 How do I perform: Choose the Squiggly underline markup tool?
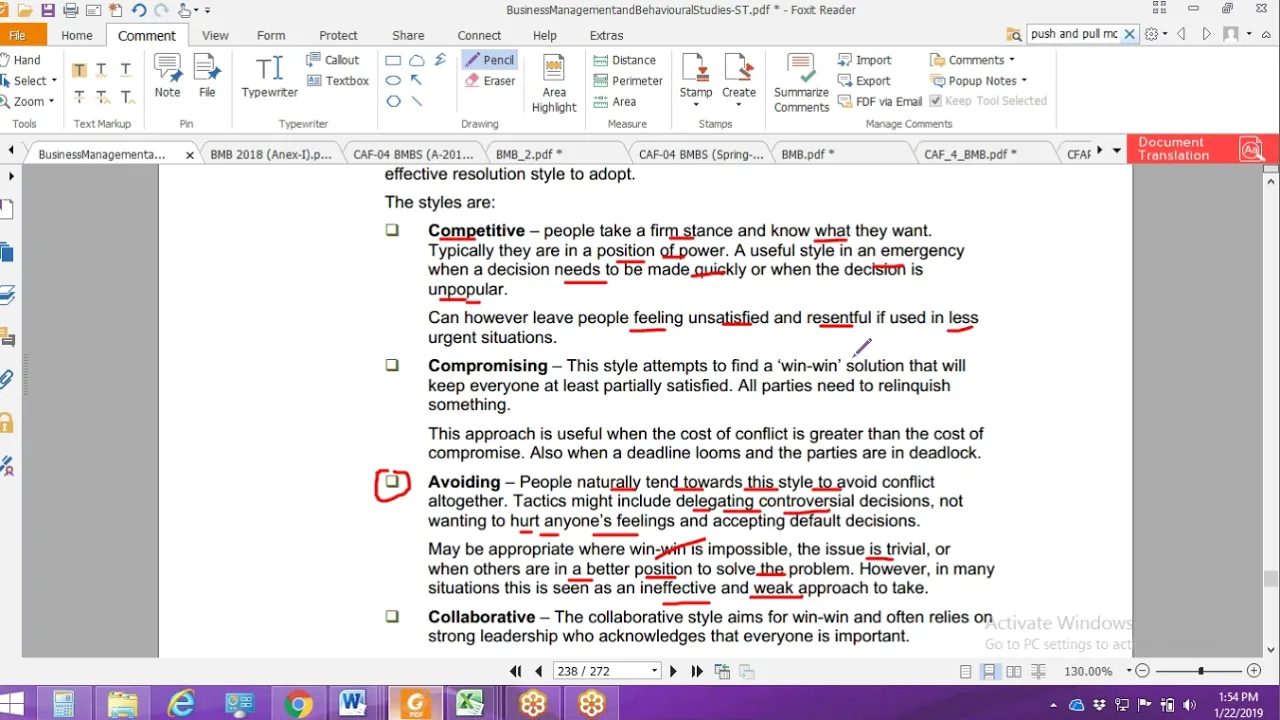coord(102,70)
